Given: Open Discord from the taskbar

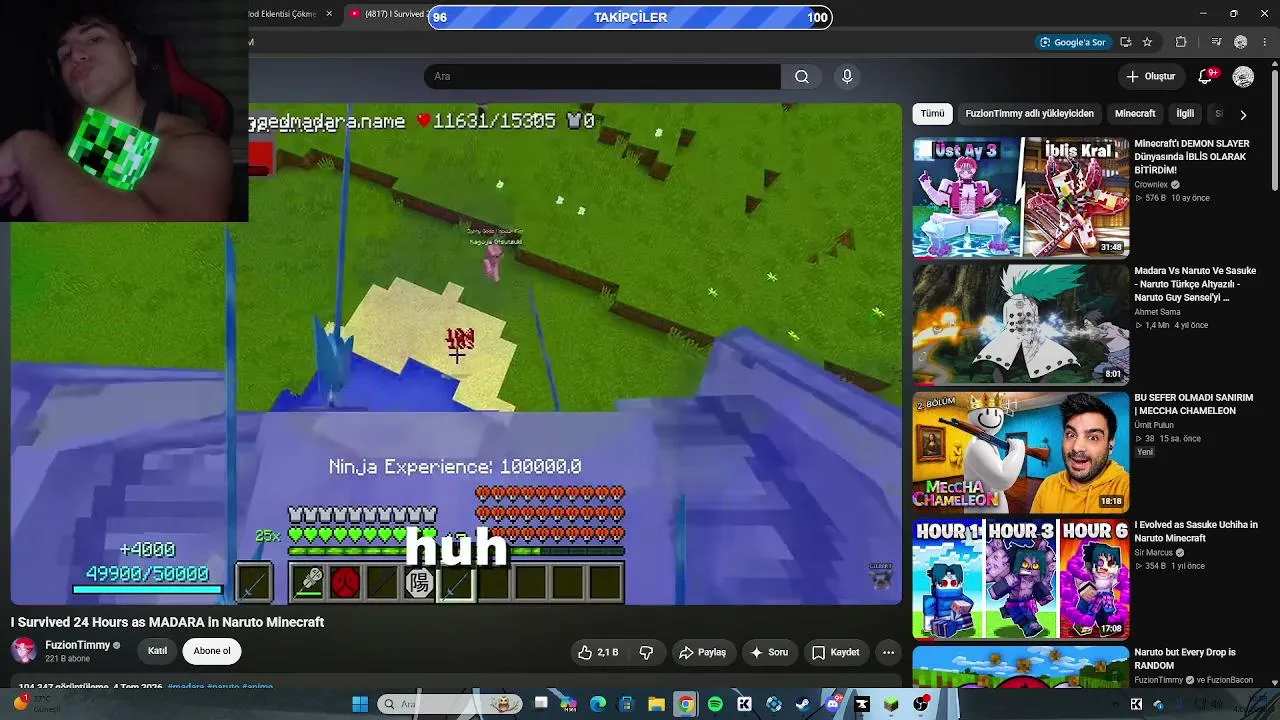Looking at the screenshot, I should pyautogui.click(x=832, y=704).
